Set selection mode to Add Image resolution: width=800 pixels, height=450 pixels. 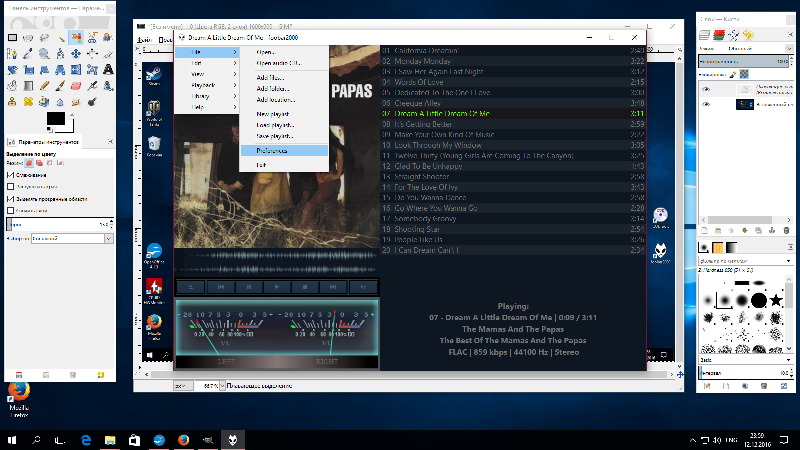coord(39,163)
